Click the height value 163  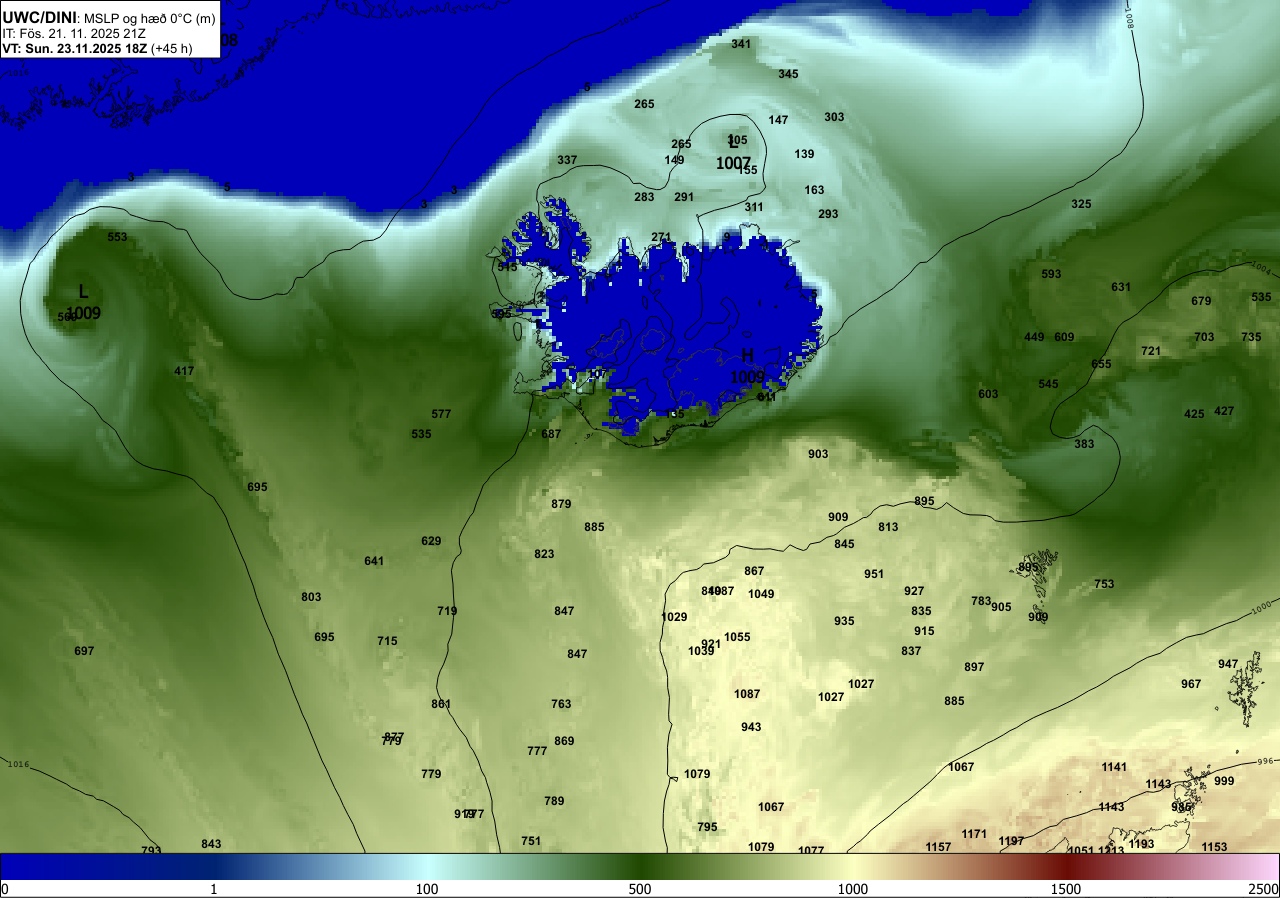pyautogui.click(x=814, y=190)
